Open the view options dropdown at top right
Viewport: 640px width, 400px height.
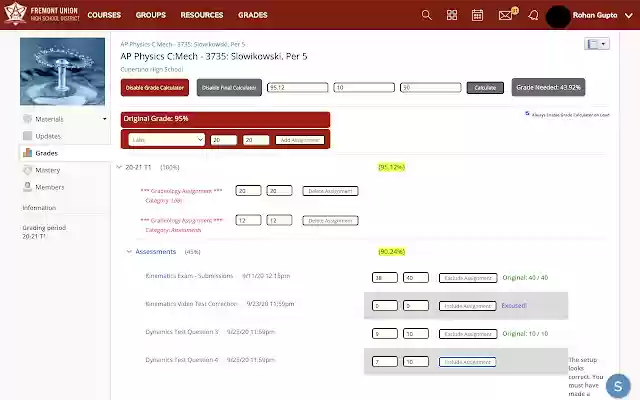click(597, 44)
